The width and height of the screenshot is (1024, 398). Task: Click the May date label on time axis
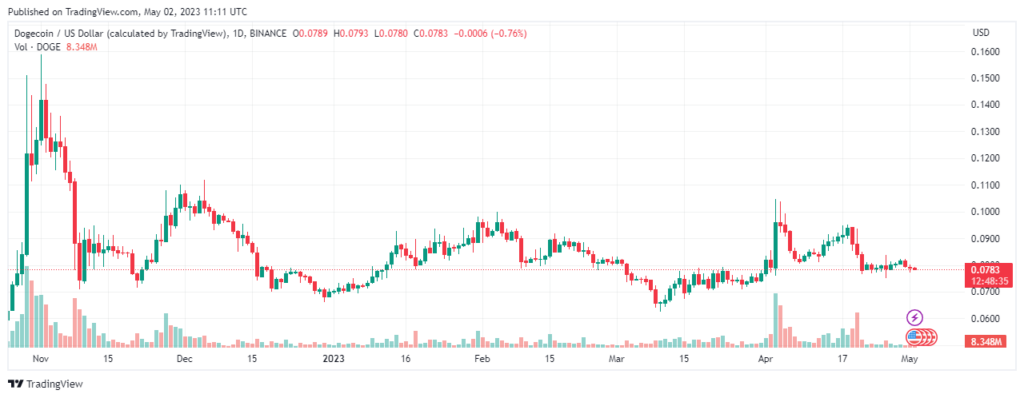coord(910,359)
